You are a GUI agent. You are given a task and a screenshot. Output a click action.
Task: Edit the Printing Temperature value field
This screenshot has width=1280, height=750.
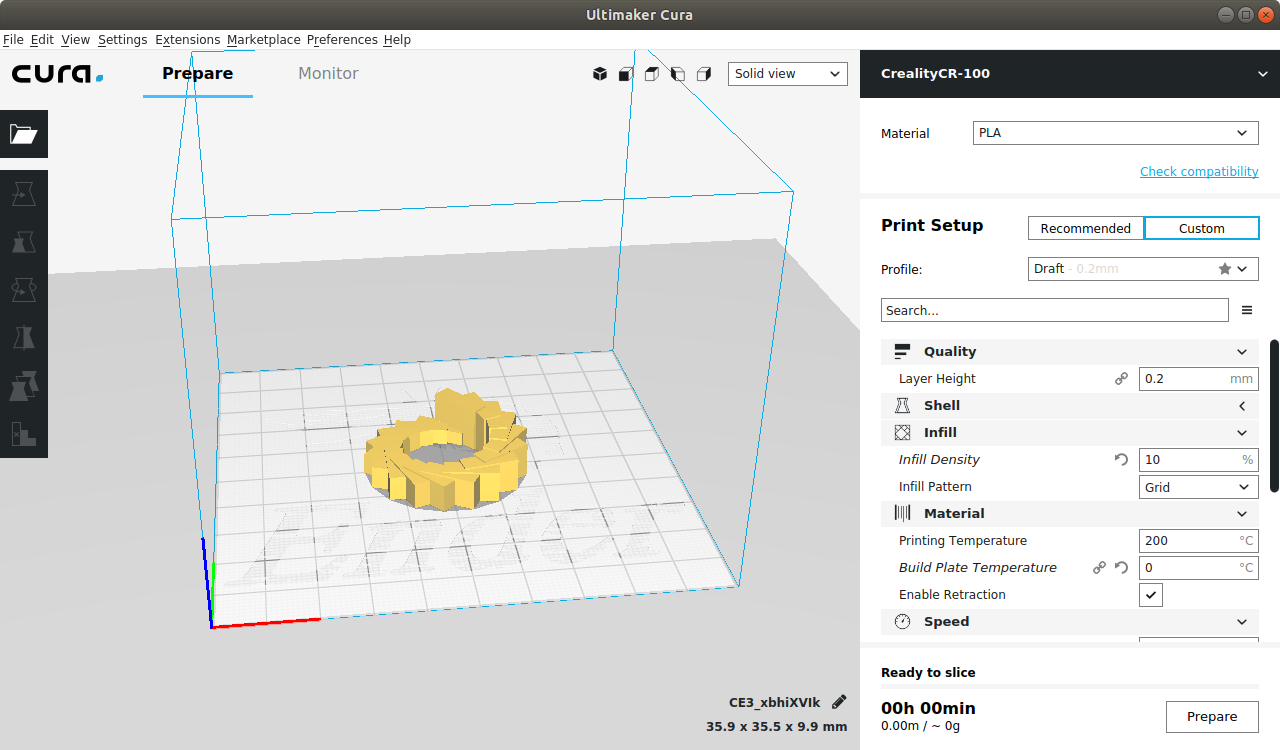[x=1199, y=541]
